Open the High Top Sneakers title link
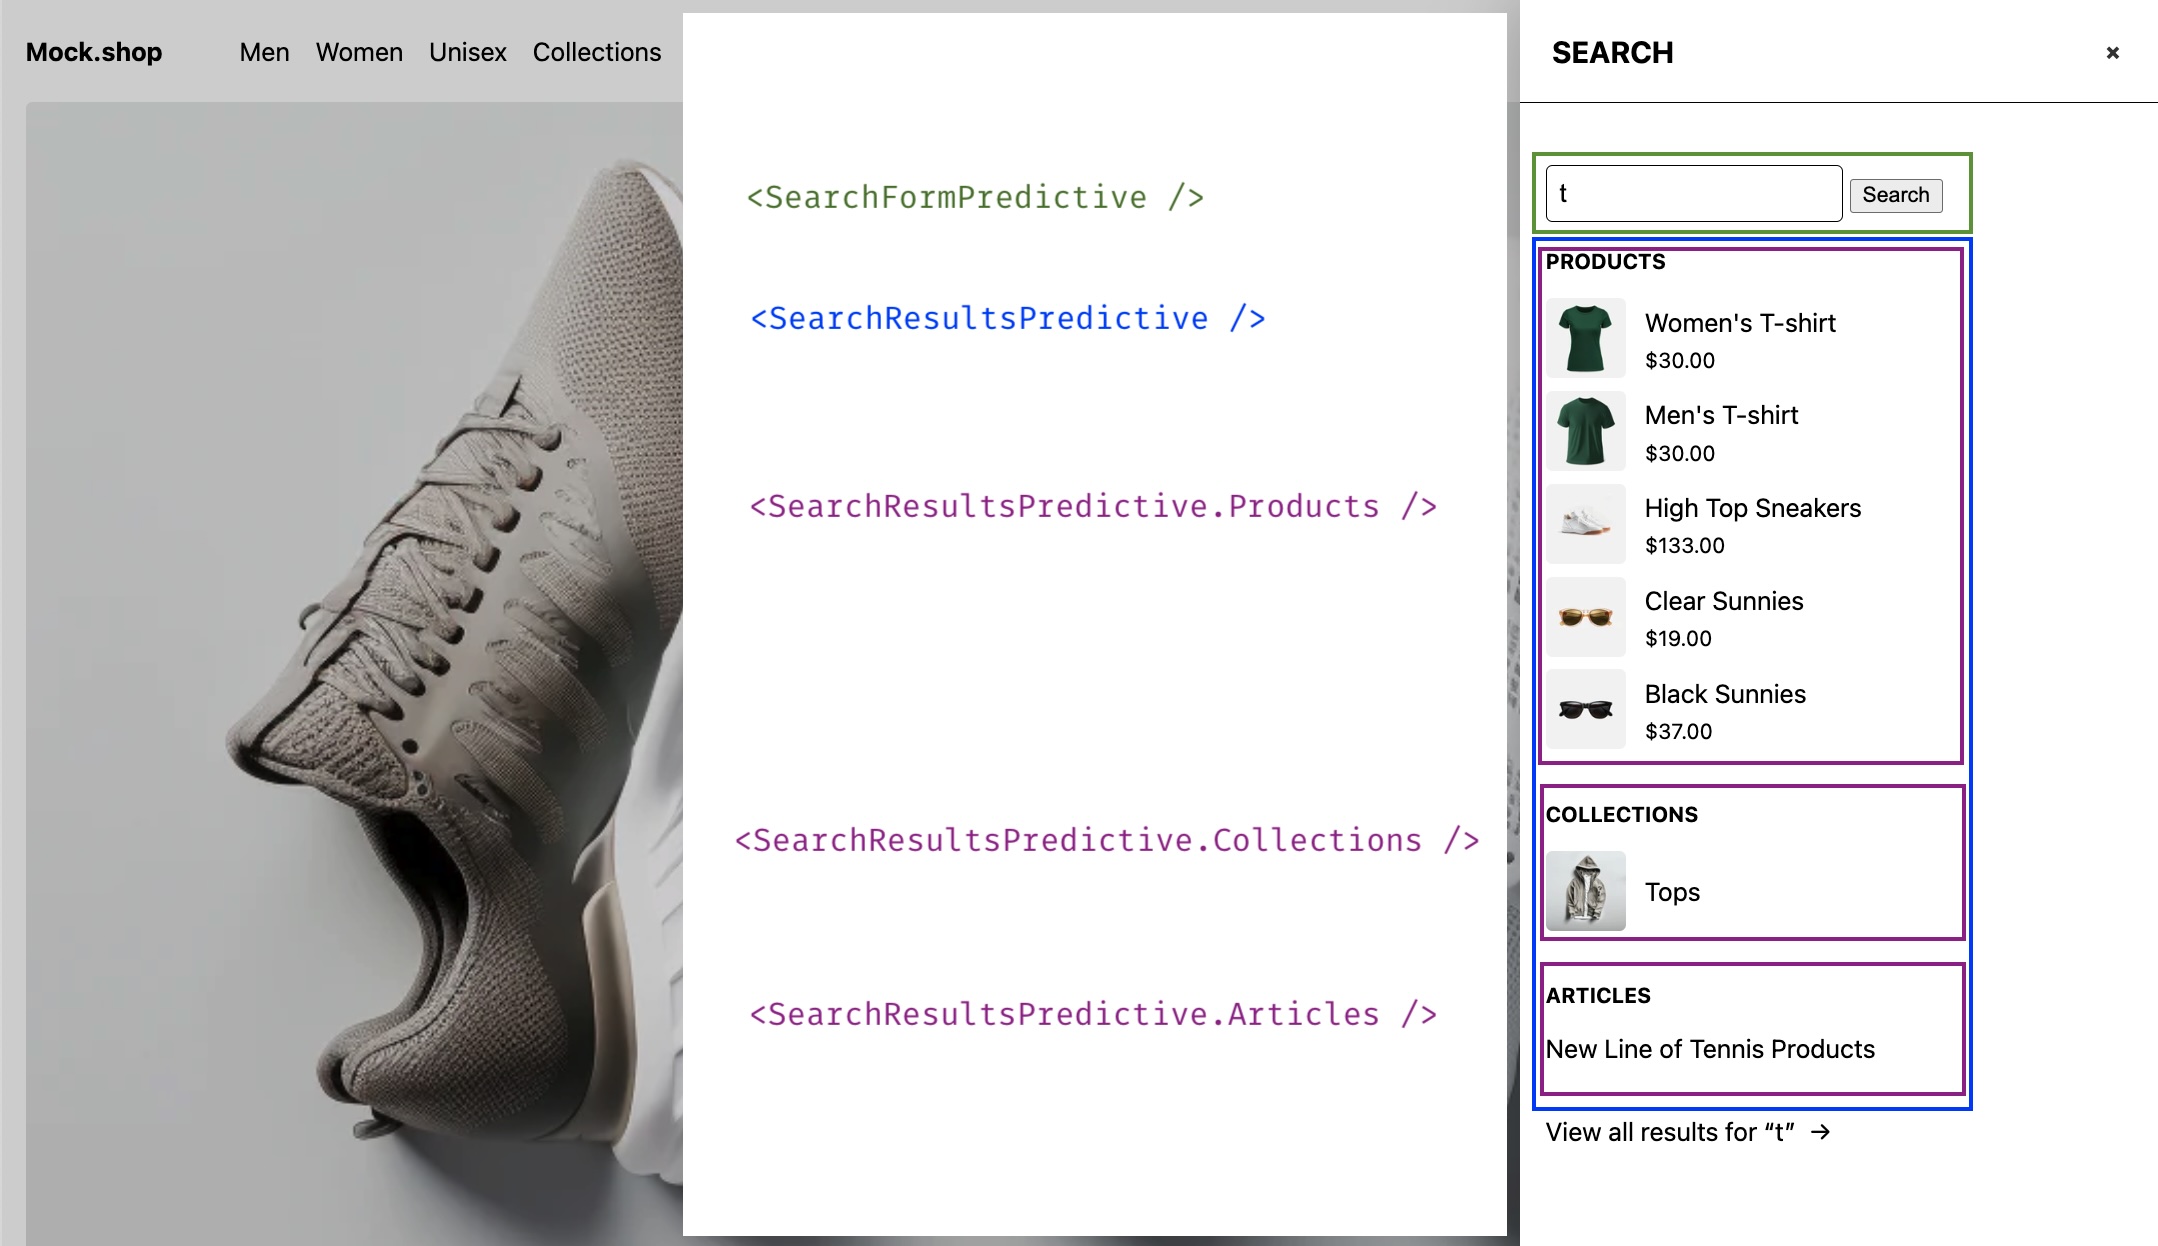The image size is (2158, 1246). [1752, 508]
